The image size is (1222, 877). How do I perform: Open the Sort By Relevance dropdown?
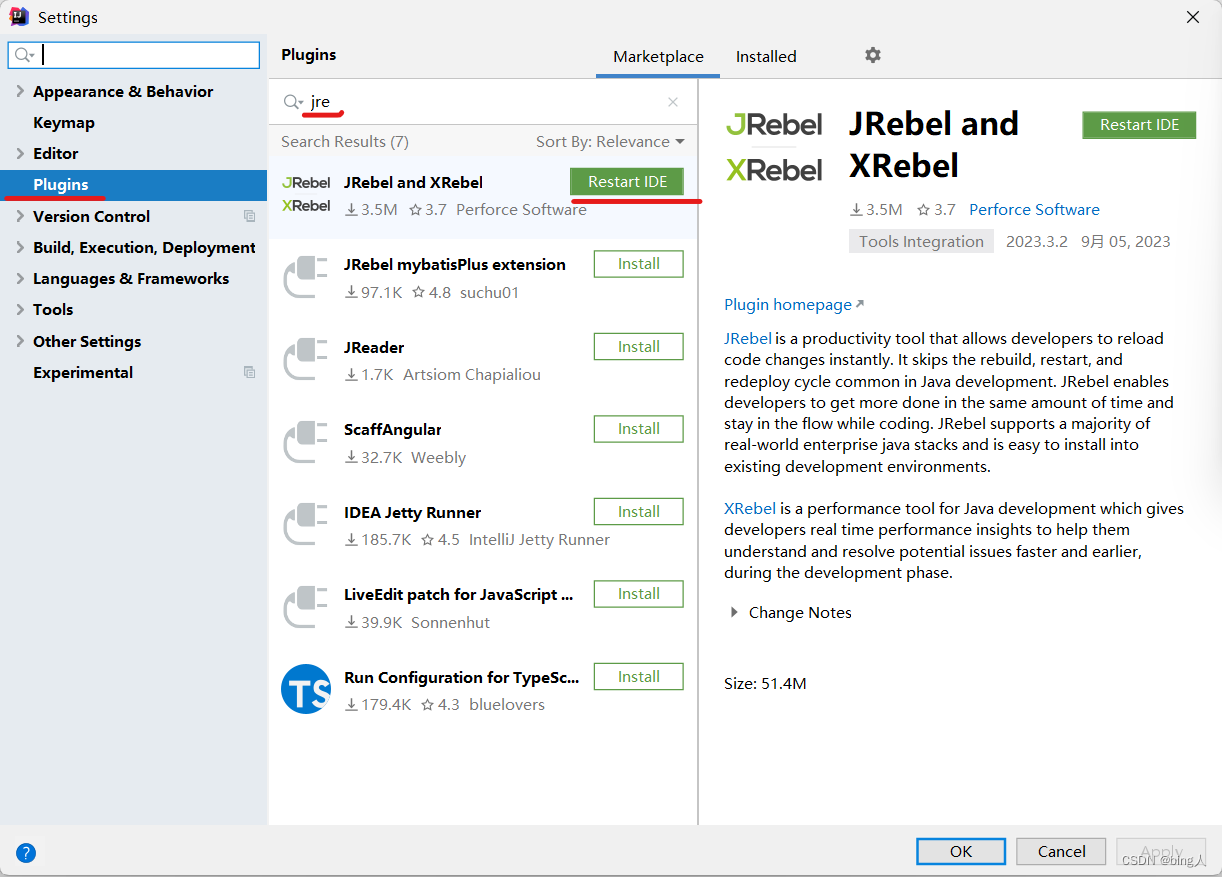tap(610, 142)
